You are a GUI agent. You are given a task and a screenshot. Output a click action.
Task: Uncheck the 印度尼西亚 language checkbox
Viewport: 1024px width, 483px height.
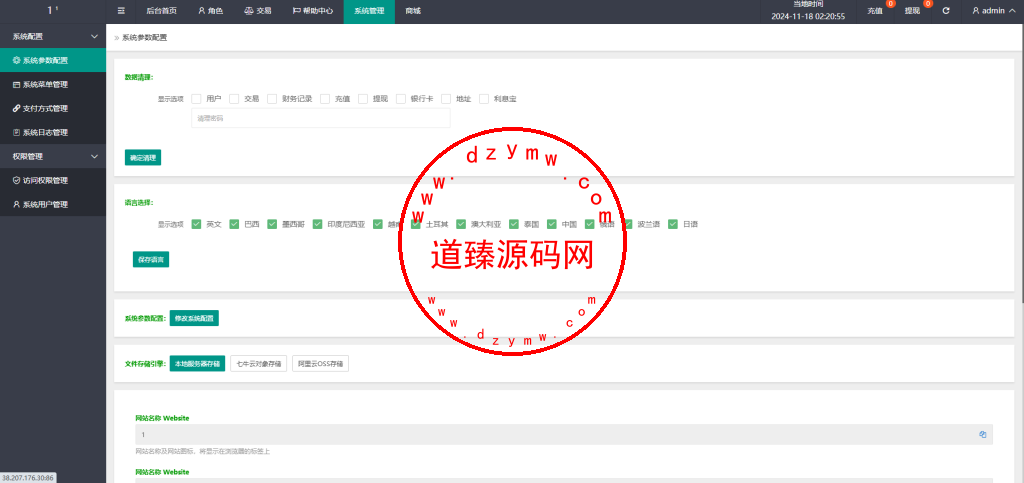[x=317, y=224]
